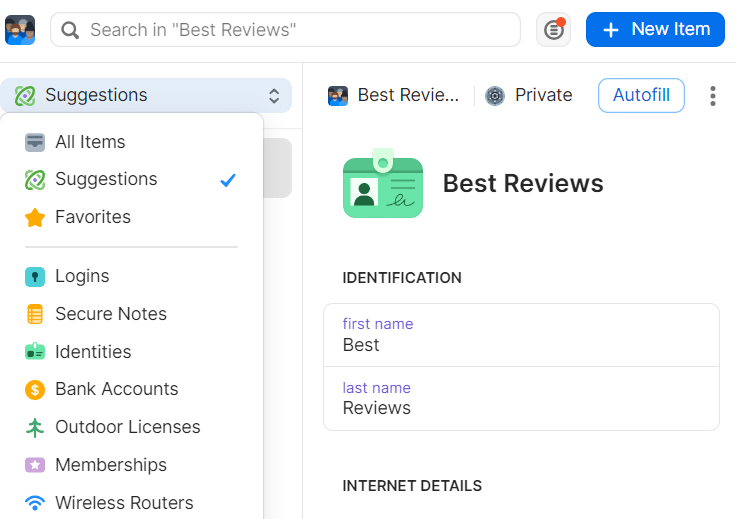Image resolution: width=736 pixels, height=519 pixels.
Task: Click the large identity card item icon
Action: [x=383, y=183]
